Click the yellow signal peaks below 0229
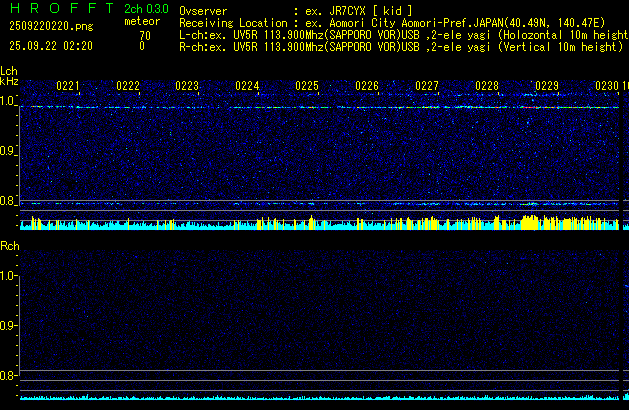Image resolution: width=629 pixels, height=410 pixels. [x=545, y=221]
